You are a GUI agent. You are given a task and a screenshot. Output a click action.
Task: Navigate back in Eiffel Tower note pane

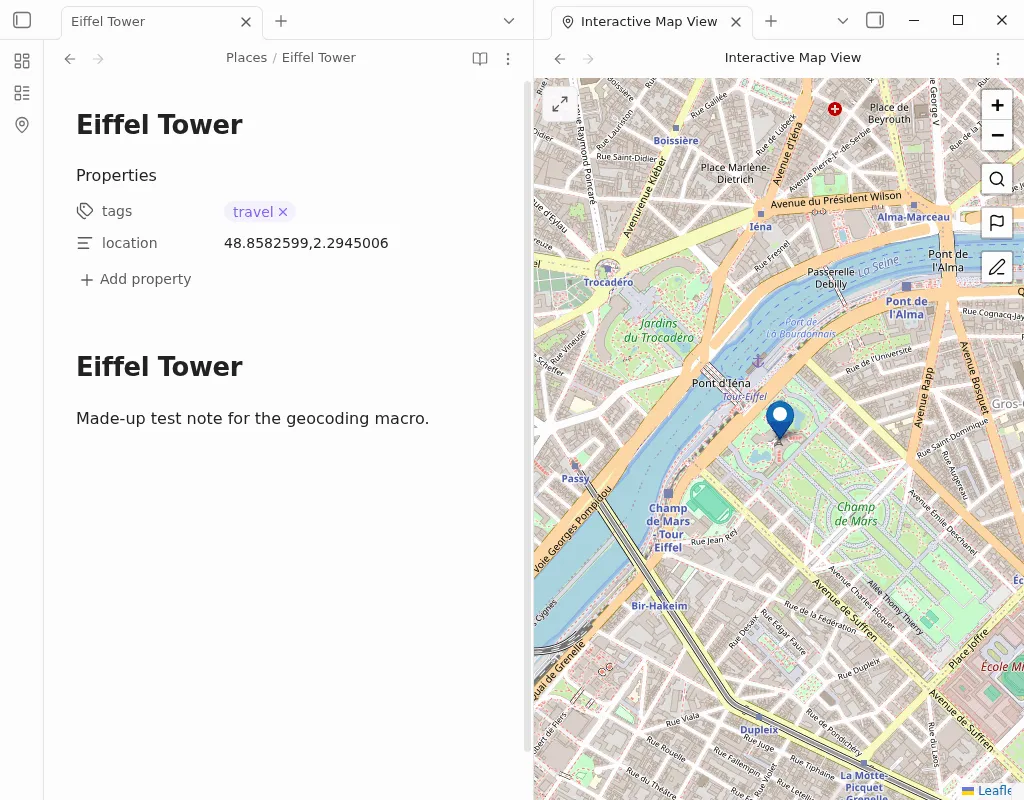(x=70, y=59)
